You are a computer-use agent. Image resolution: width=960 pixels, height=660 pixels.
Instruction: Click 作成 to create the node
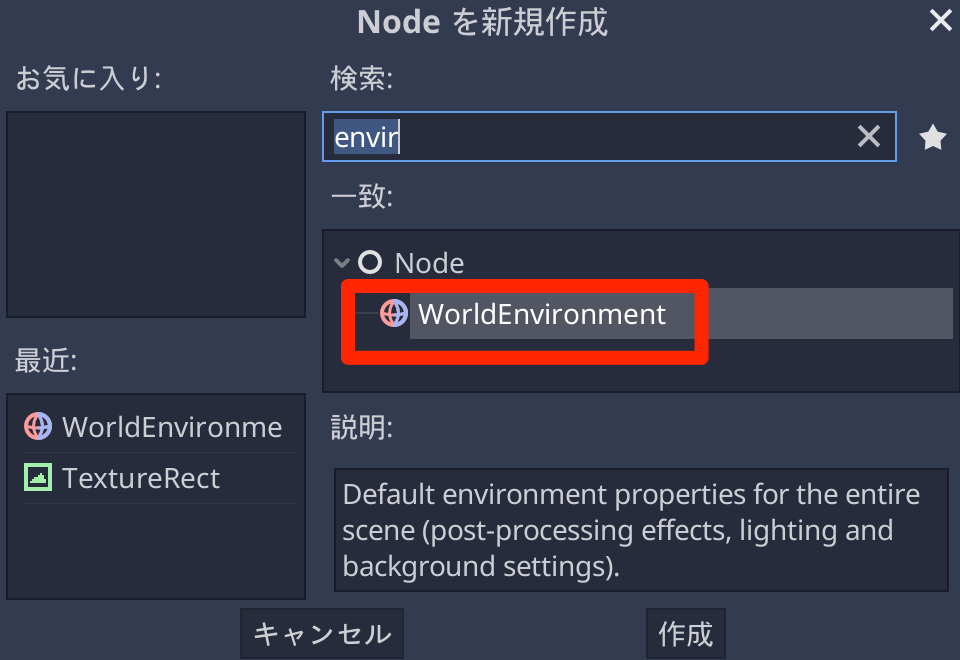click(x=685, y=633)
